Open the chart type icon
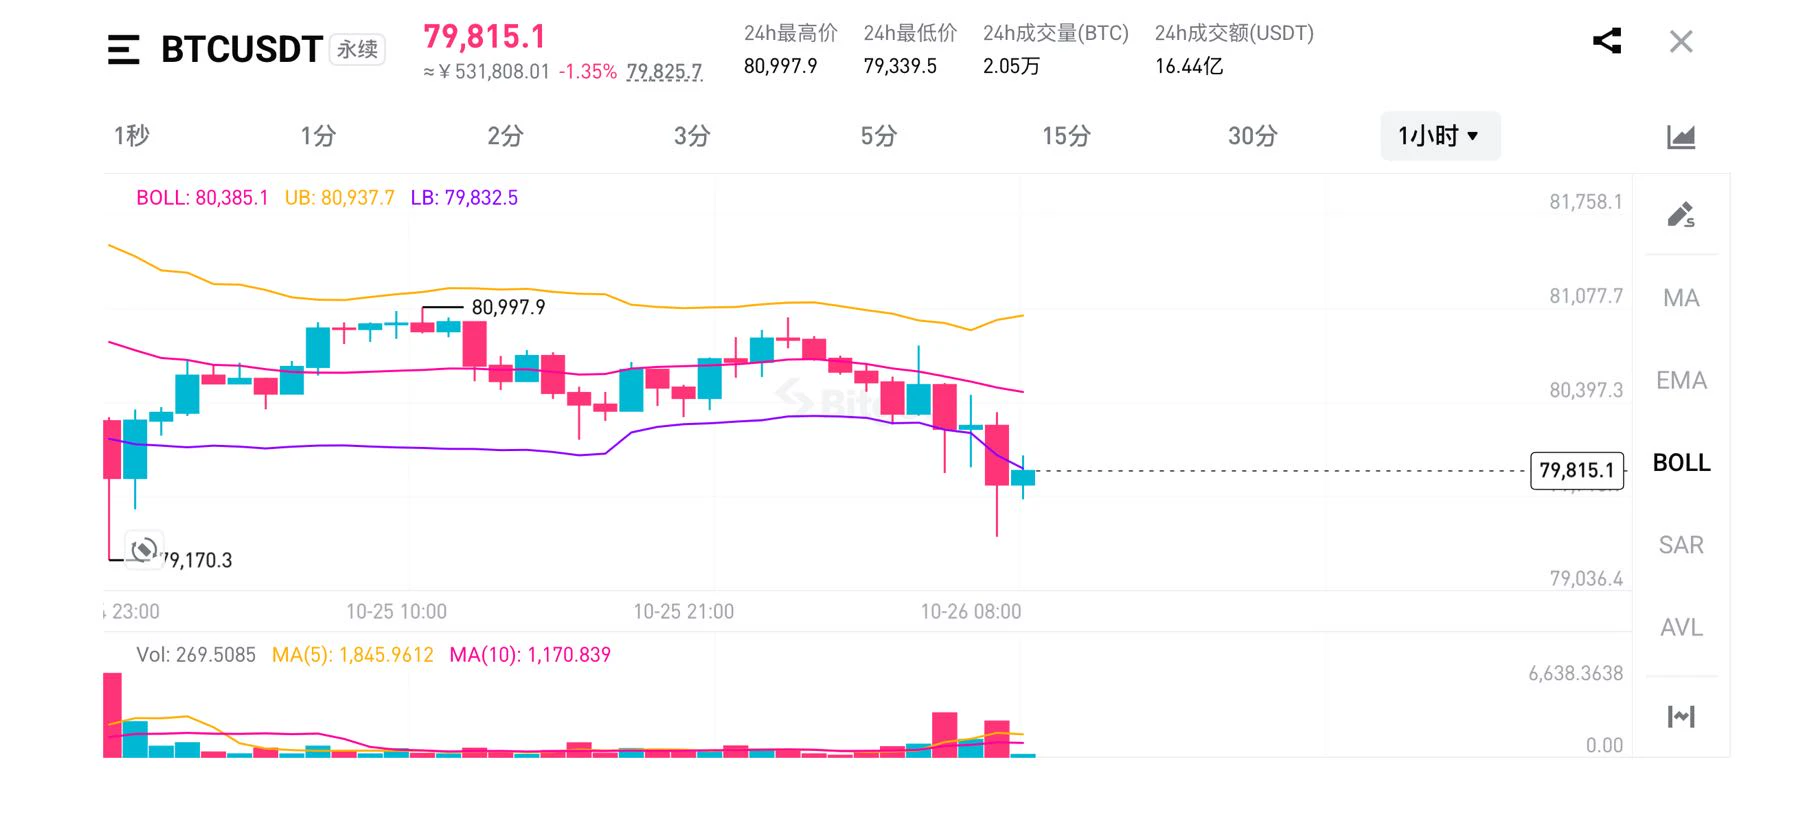Image resolution: width=1801 pixels, height=828 pixels. (x=1681, y=136)
